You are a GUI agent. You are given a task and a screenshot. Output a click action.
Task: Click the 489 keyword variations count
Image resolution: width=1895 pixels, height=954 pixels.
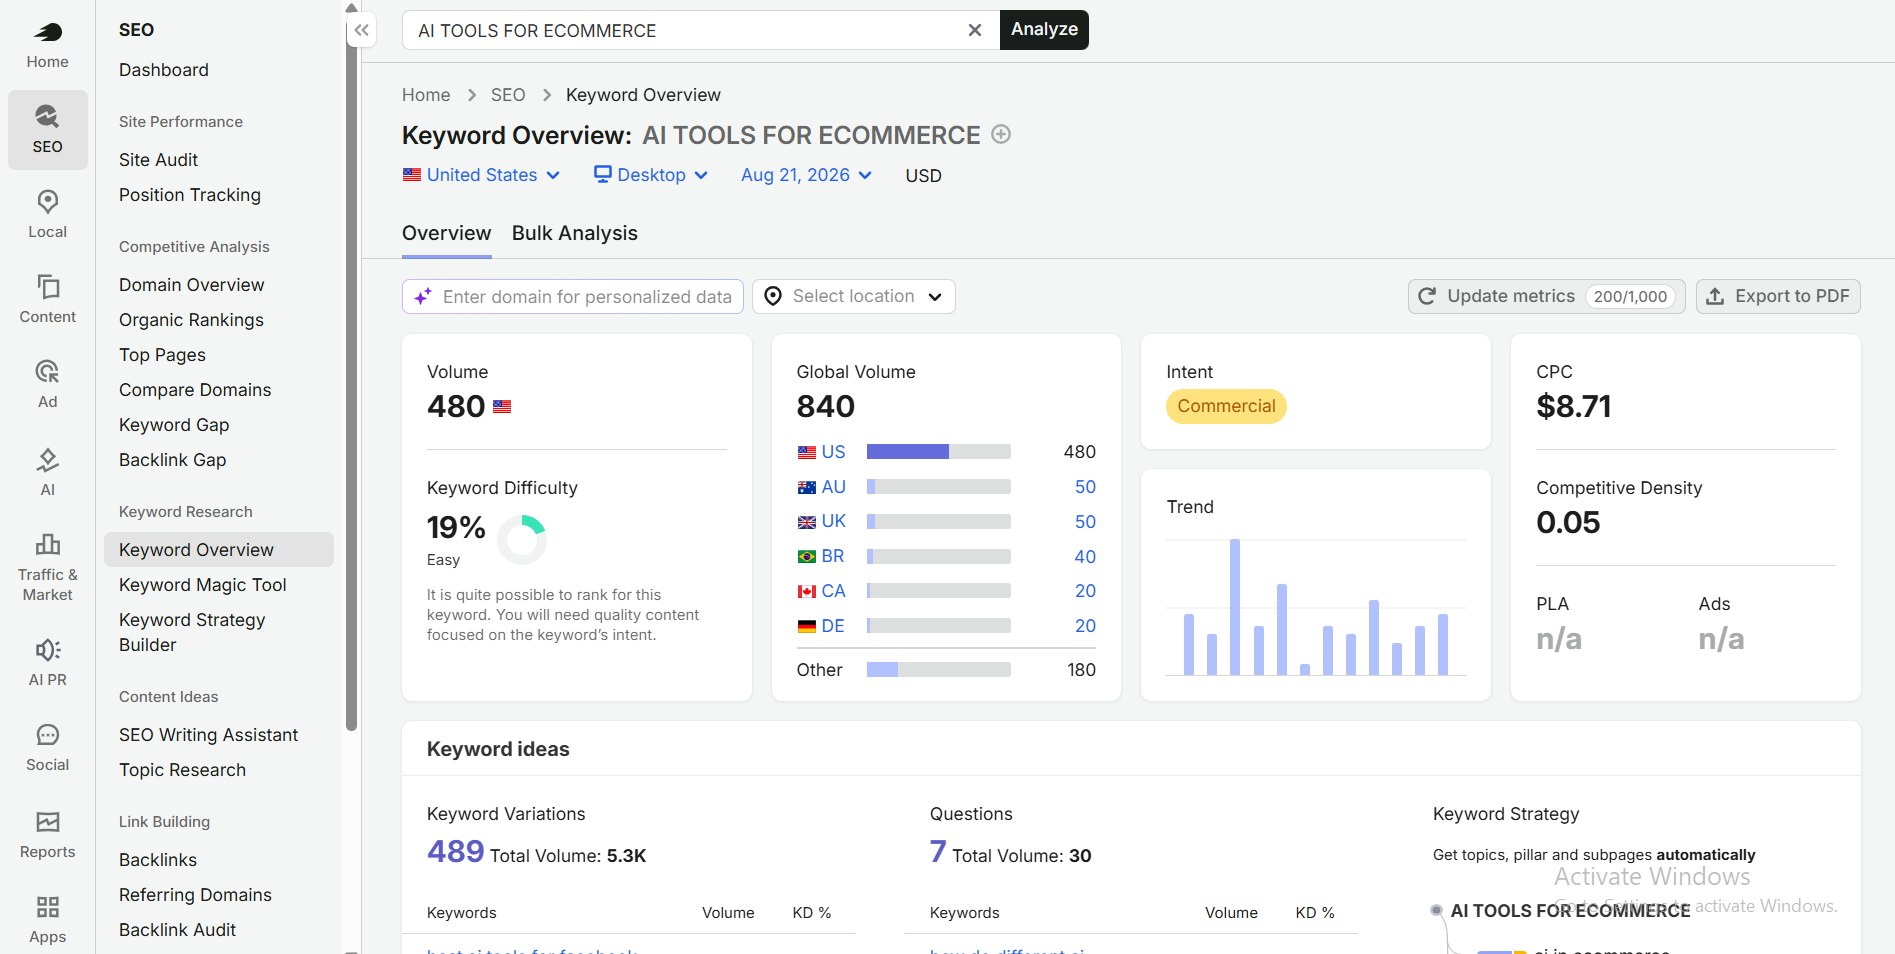(455, 851)
